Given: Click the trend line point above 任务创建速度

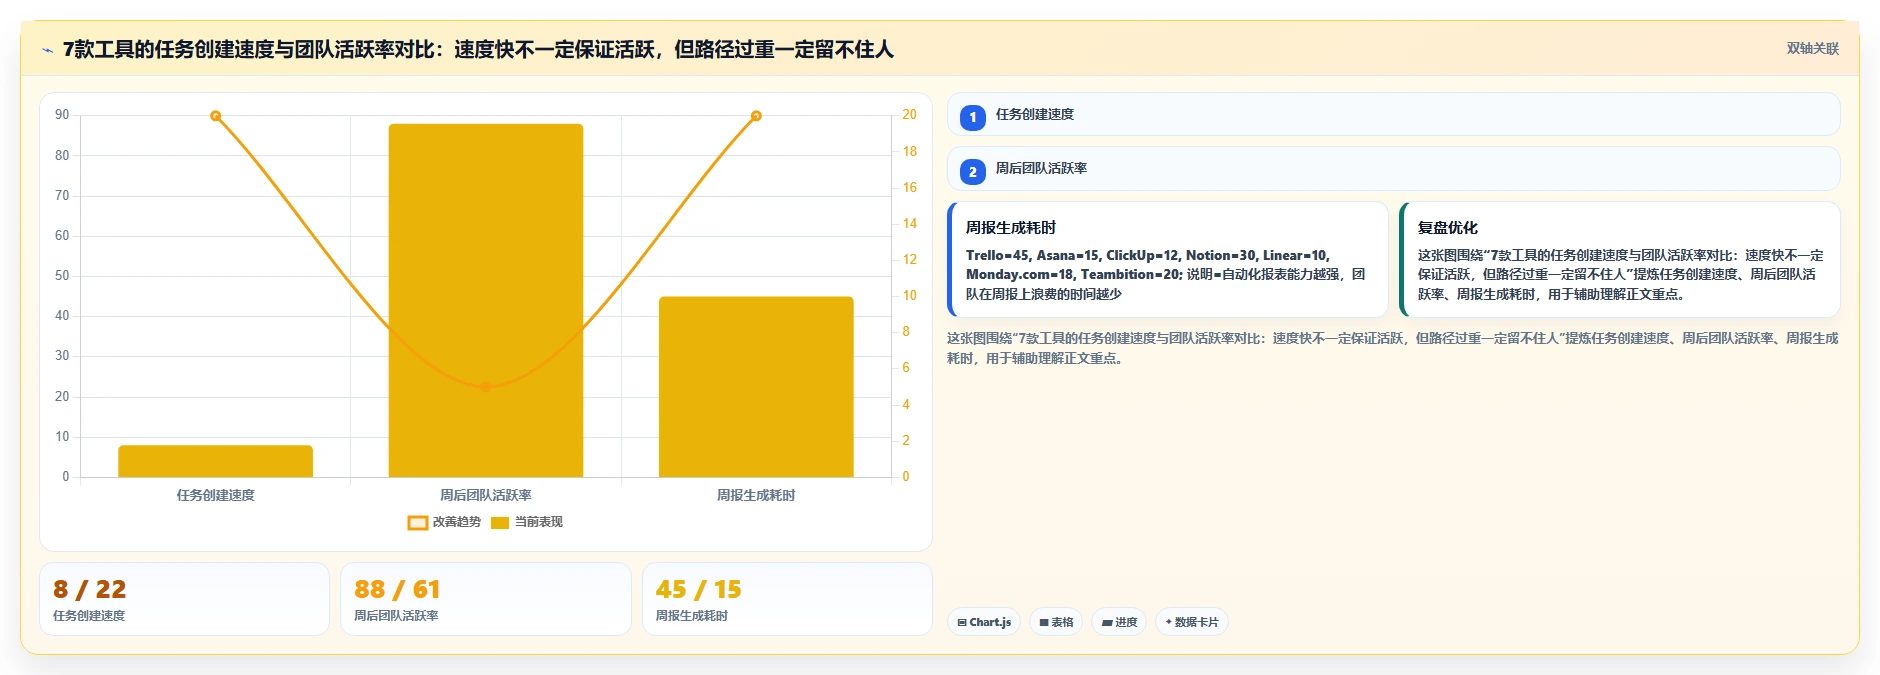Looking at the screenshot, I should coord(215,116).
